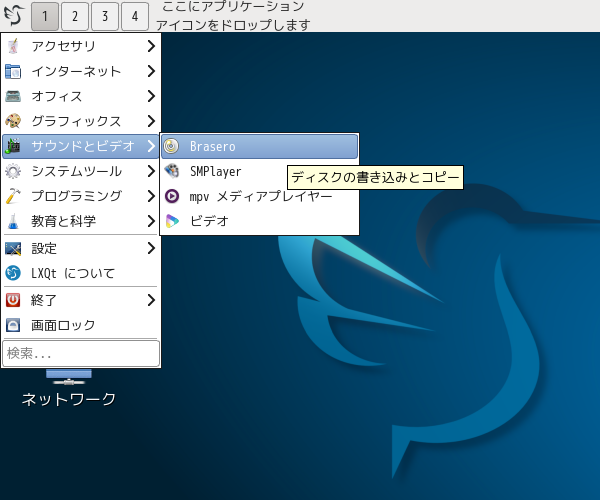The image size is (600, 500).
Task: Click the Brasero disc icon
Action: (x=171, y=146)
